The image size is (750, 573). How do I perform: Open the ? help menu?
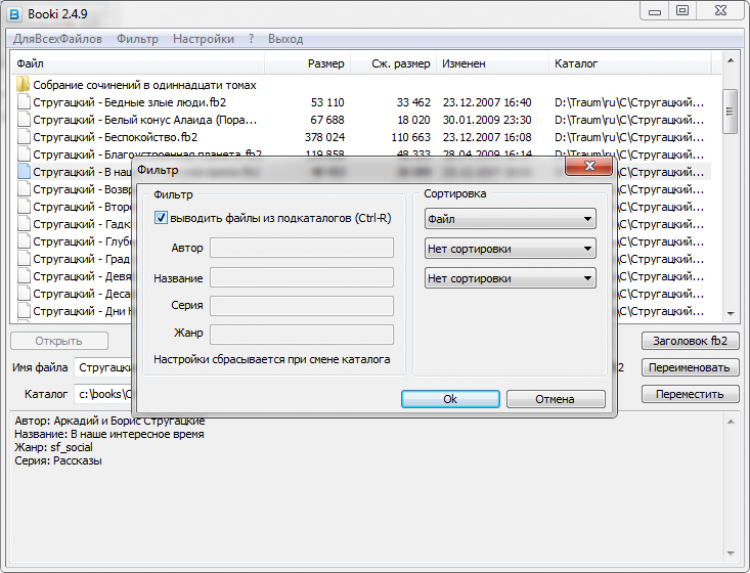pyautogui.click(x=251, y=39)
